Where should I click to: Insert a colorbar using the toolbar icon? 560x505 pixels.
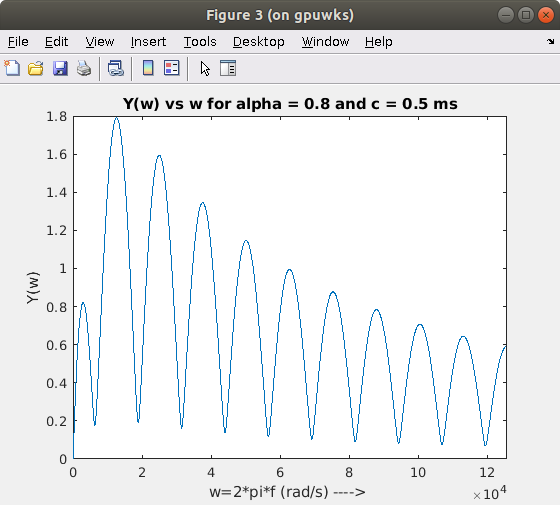click(148, 68)
